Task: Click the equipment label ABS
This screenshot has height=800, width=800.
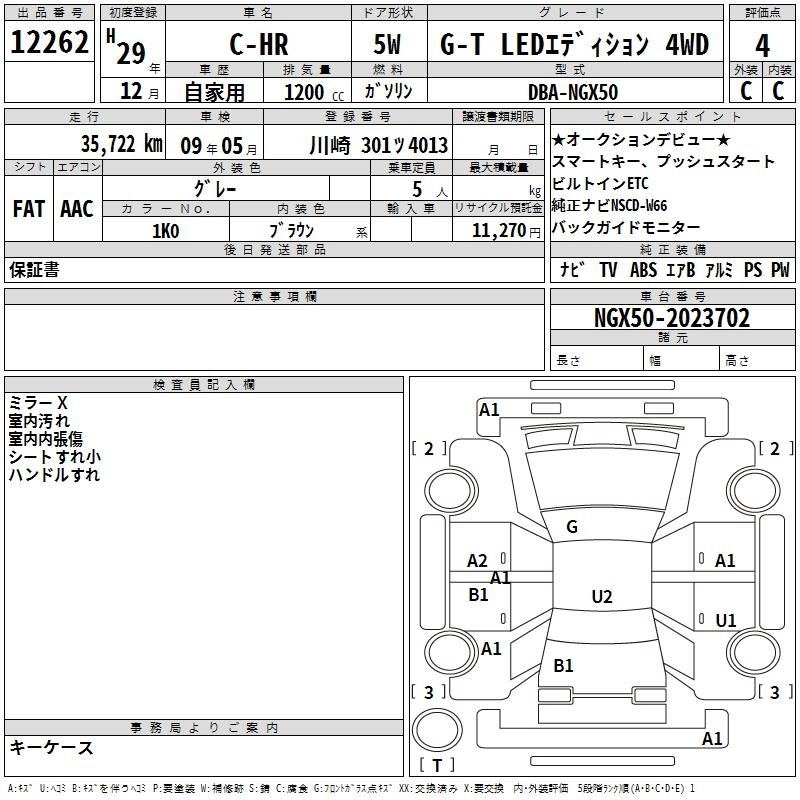Action: coord(643,270)
